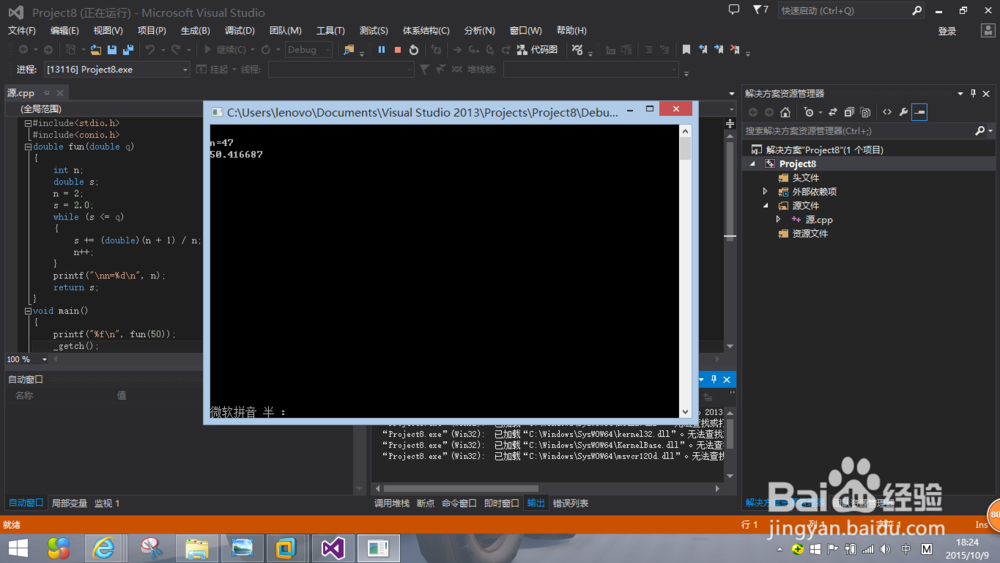The width and height of the screenshot is (1000, 563).
Task: Open the notifications flag icon
Action: point(760,10)
